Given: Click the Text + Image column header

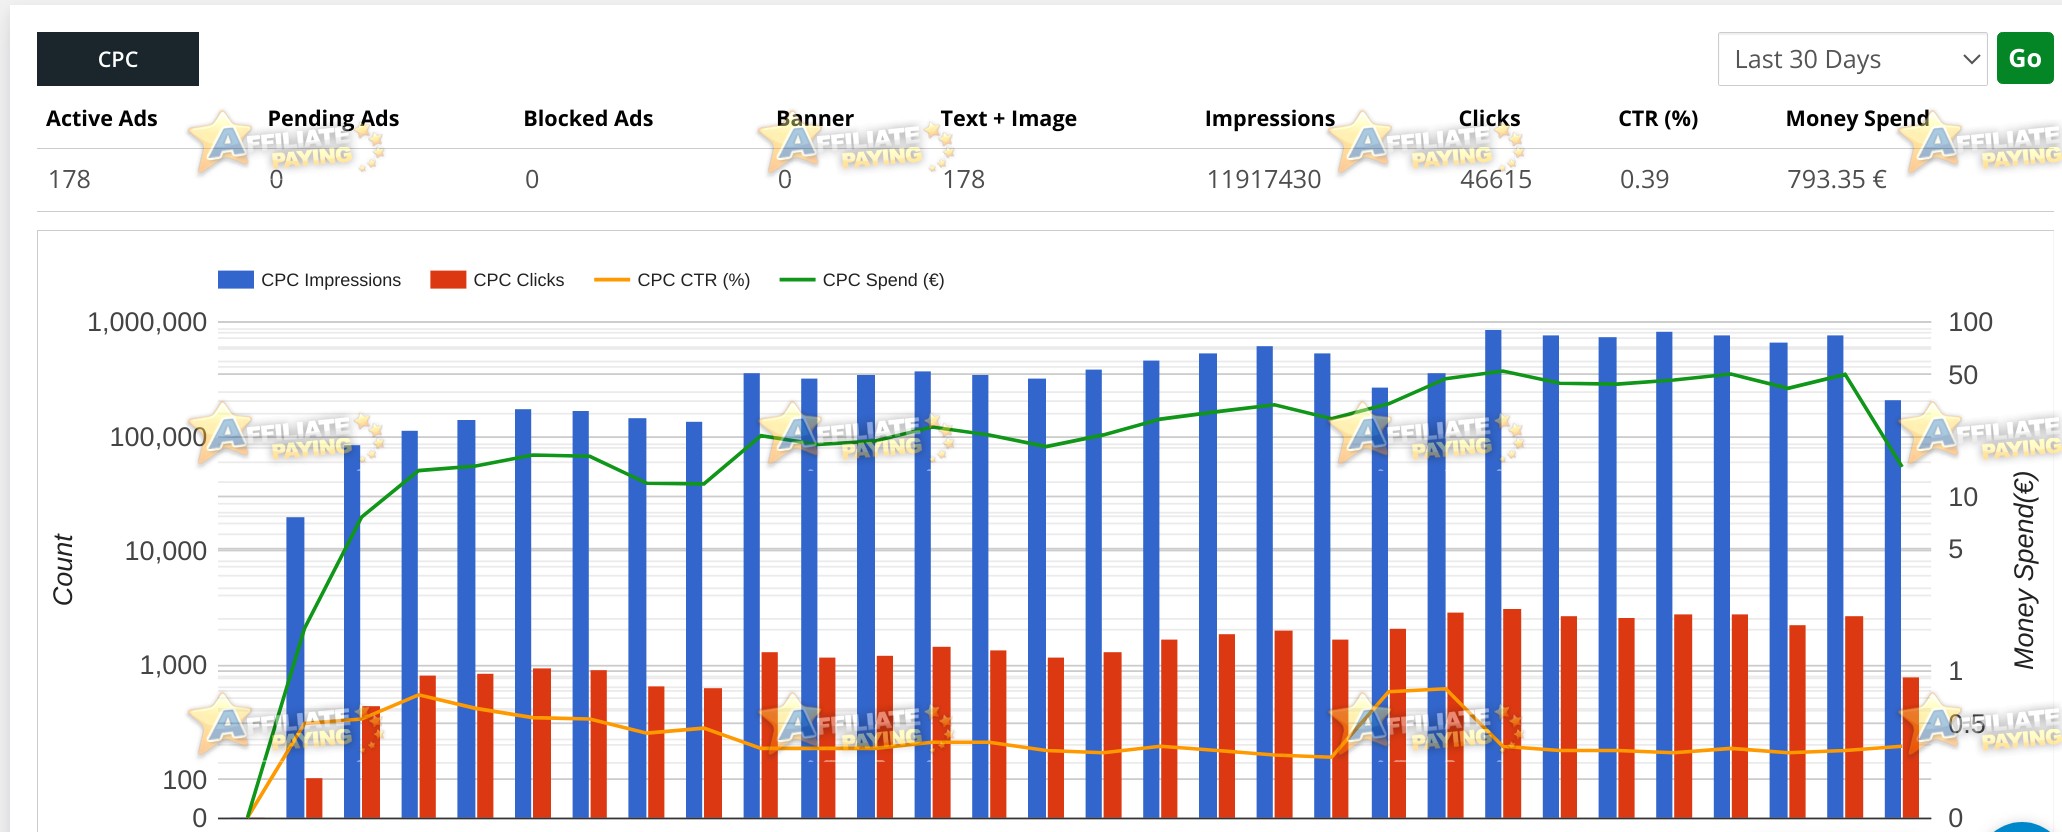Looking at the screenshot, I should [1008, 118].
